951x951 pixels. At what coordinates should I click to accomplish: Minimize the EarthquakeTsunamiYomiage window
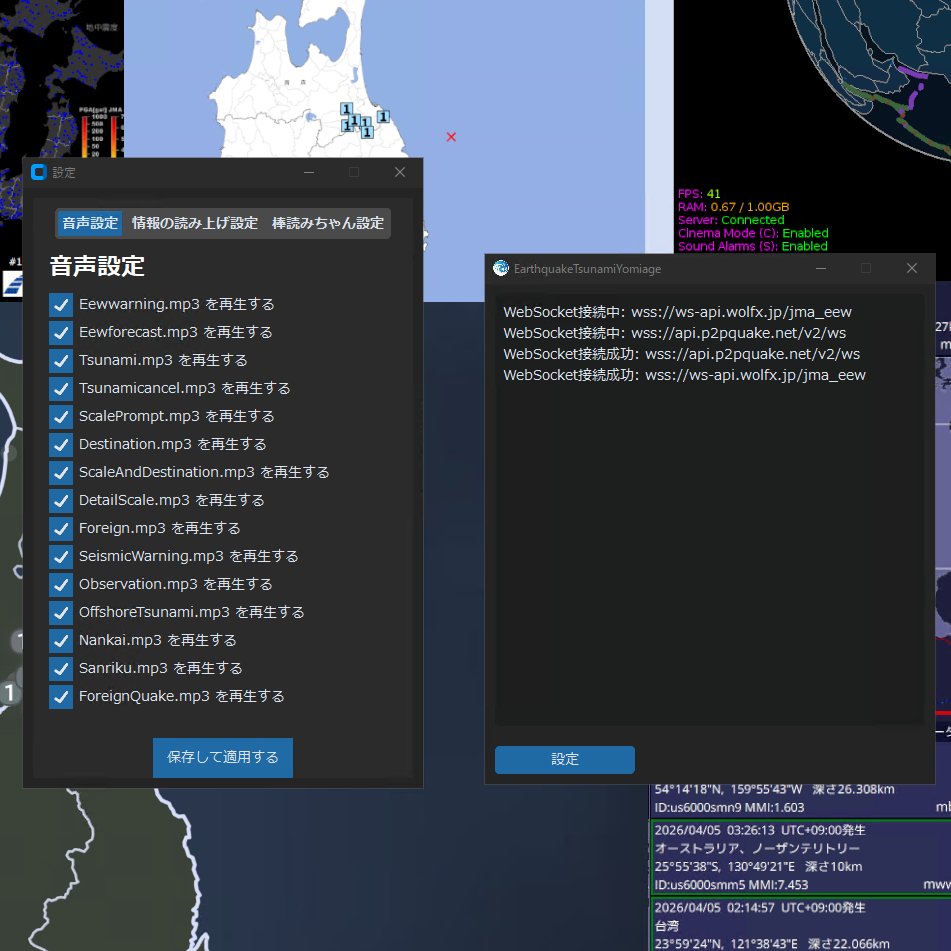[821, 268]
